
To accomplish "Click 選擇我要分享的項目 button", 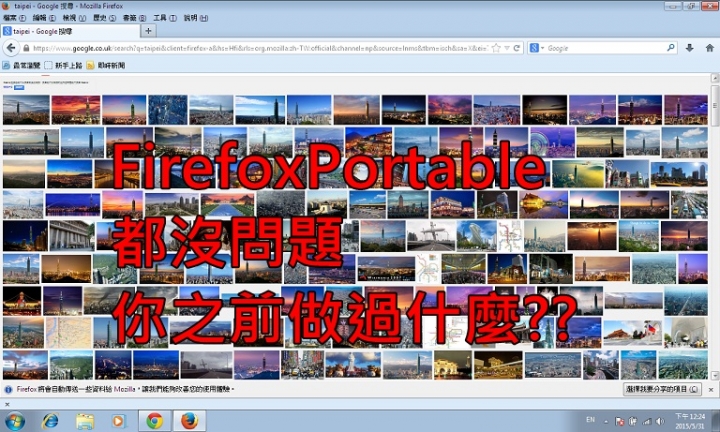I will point(662,389).
